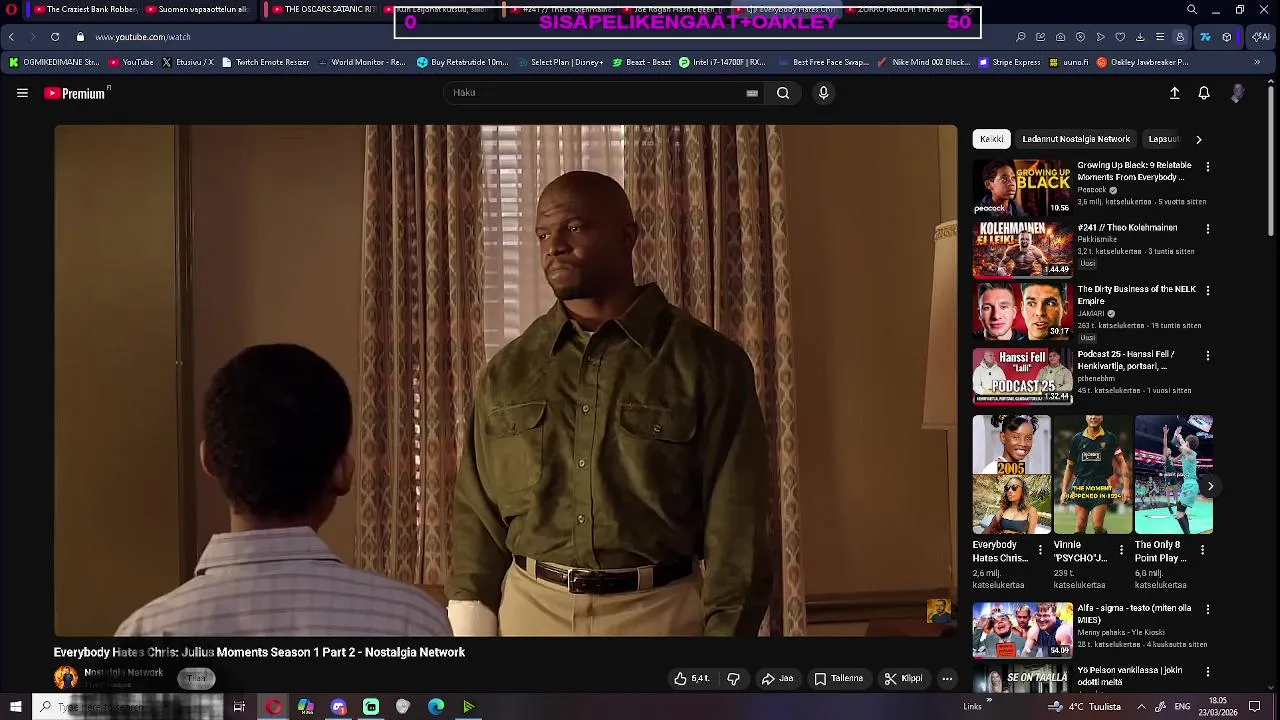The image size is (1280, 720).
Task: Select the Lapsuu filter chip
Action: tap(1165, 139)
